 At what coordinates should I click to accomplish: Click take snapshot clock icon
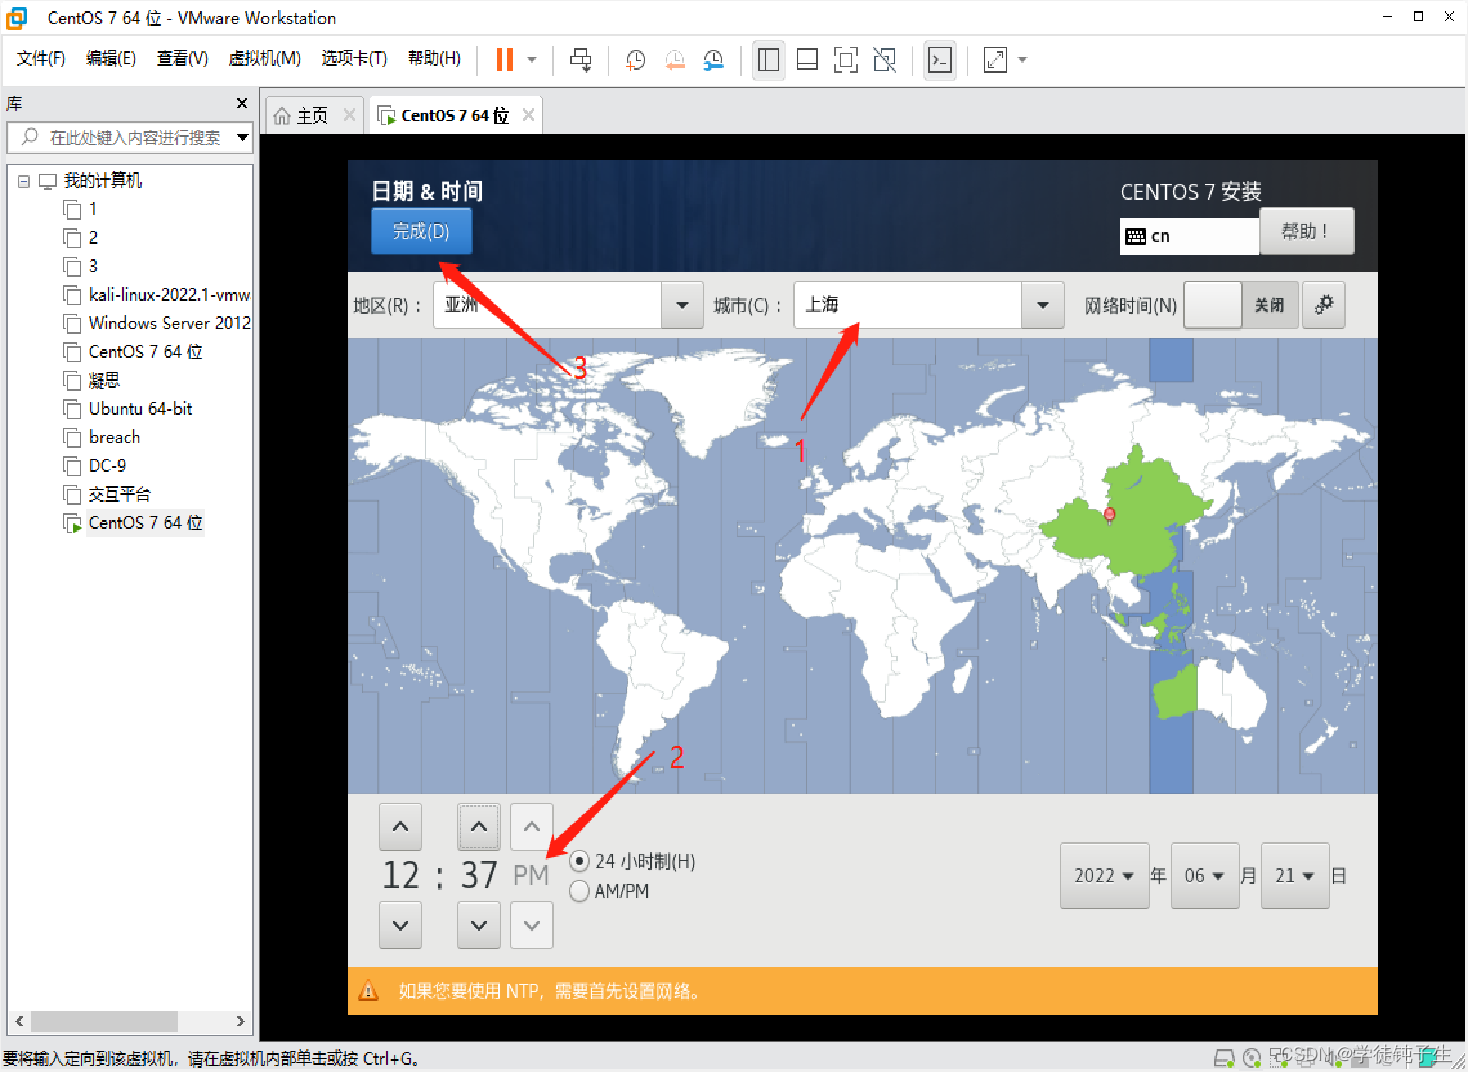coord(635,60)
